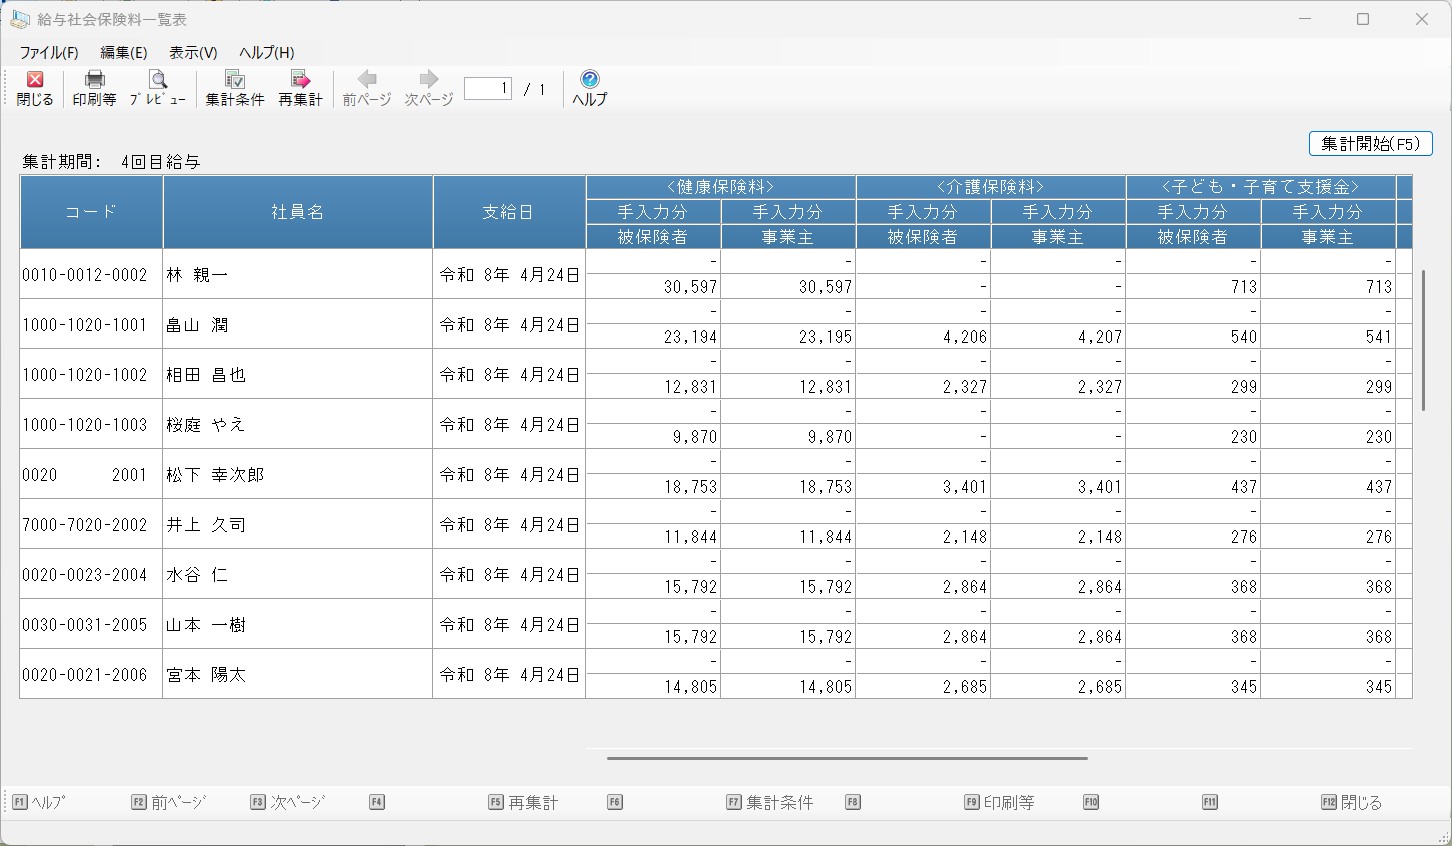Open ヘルプ question mark icon in toolbar

pos(589,81)
